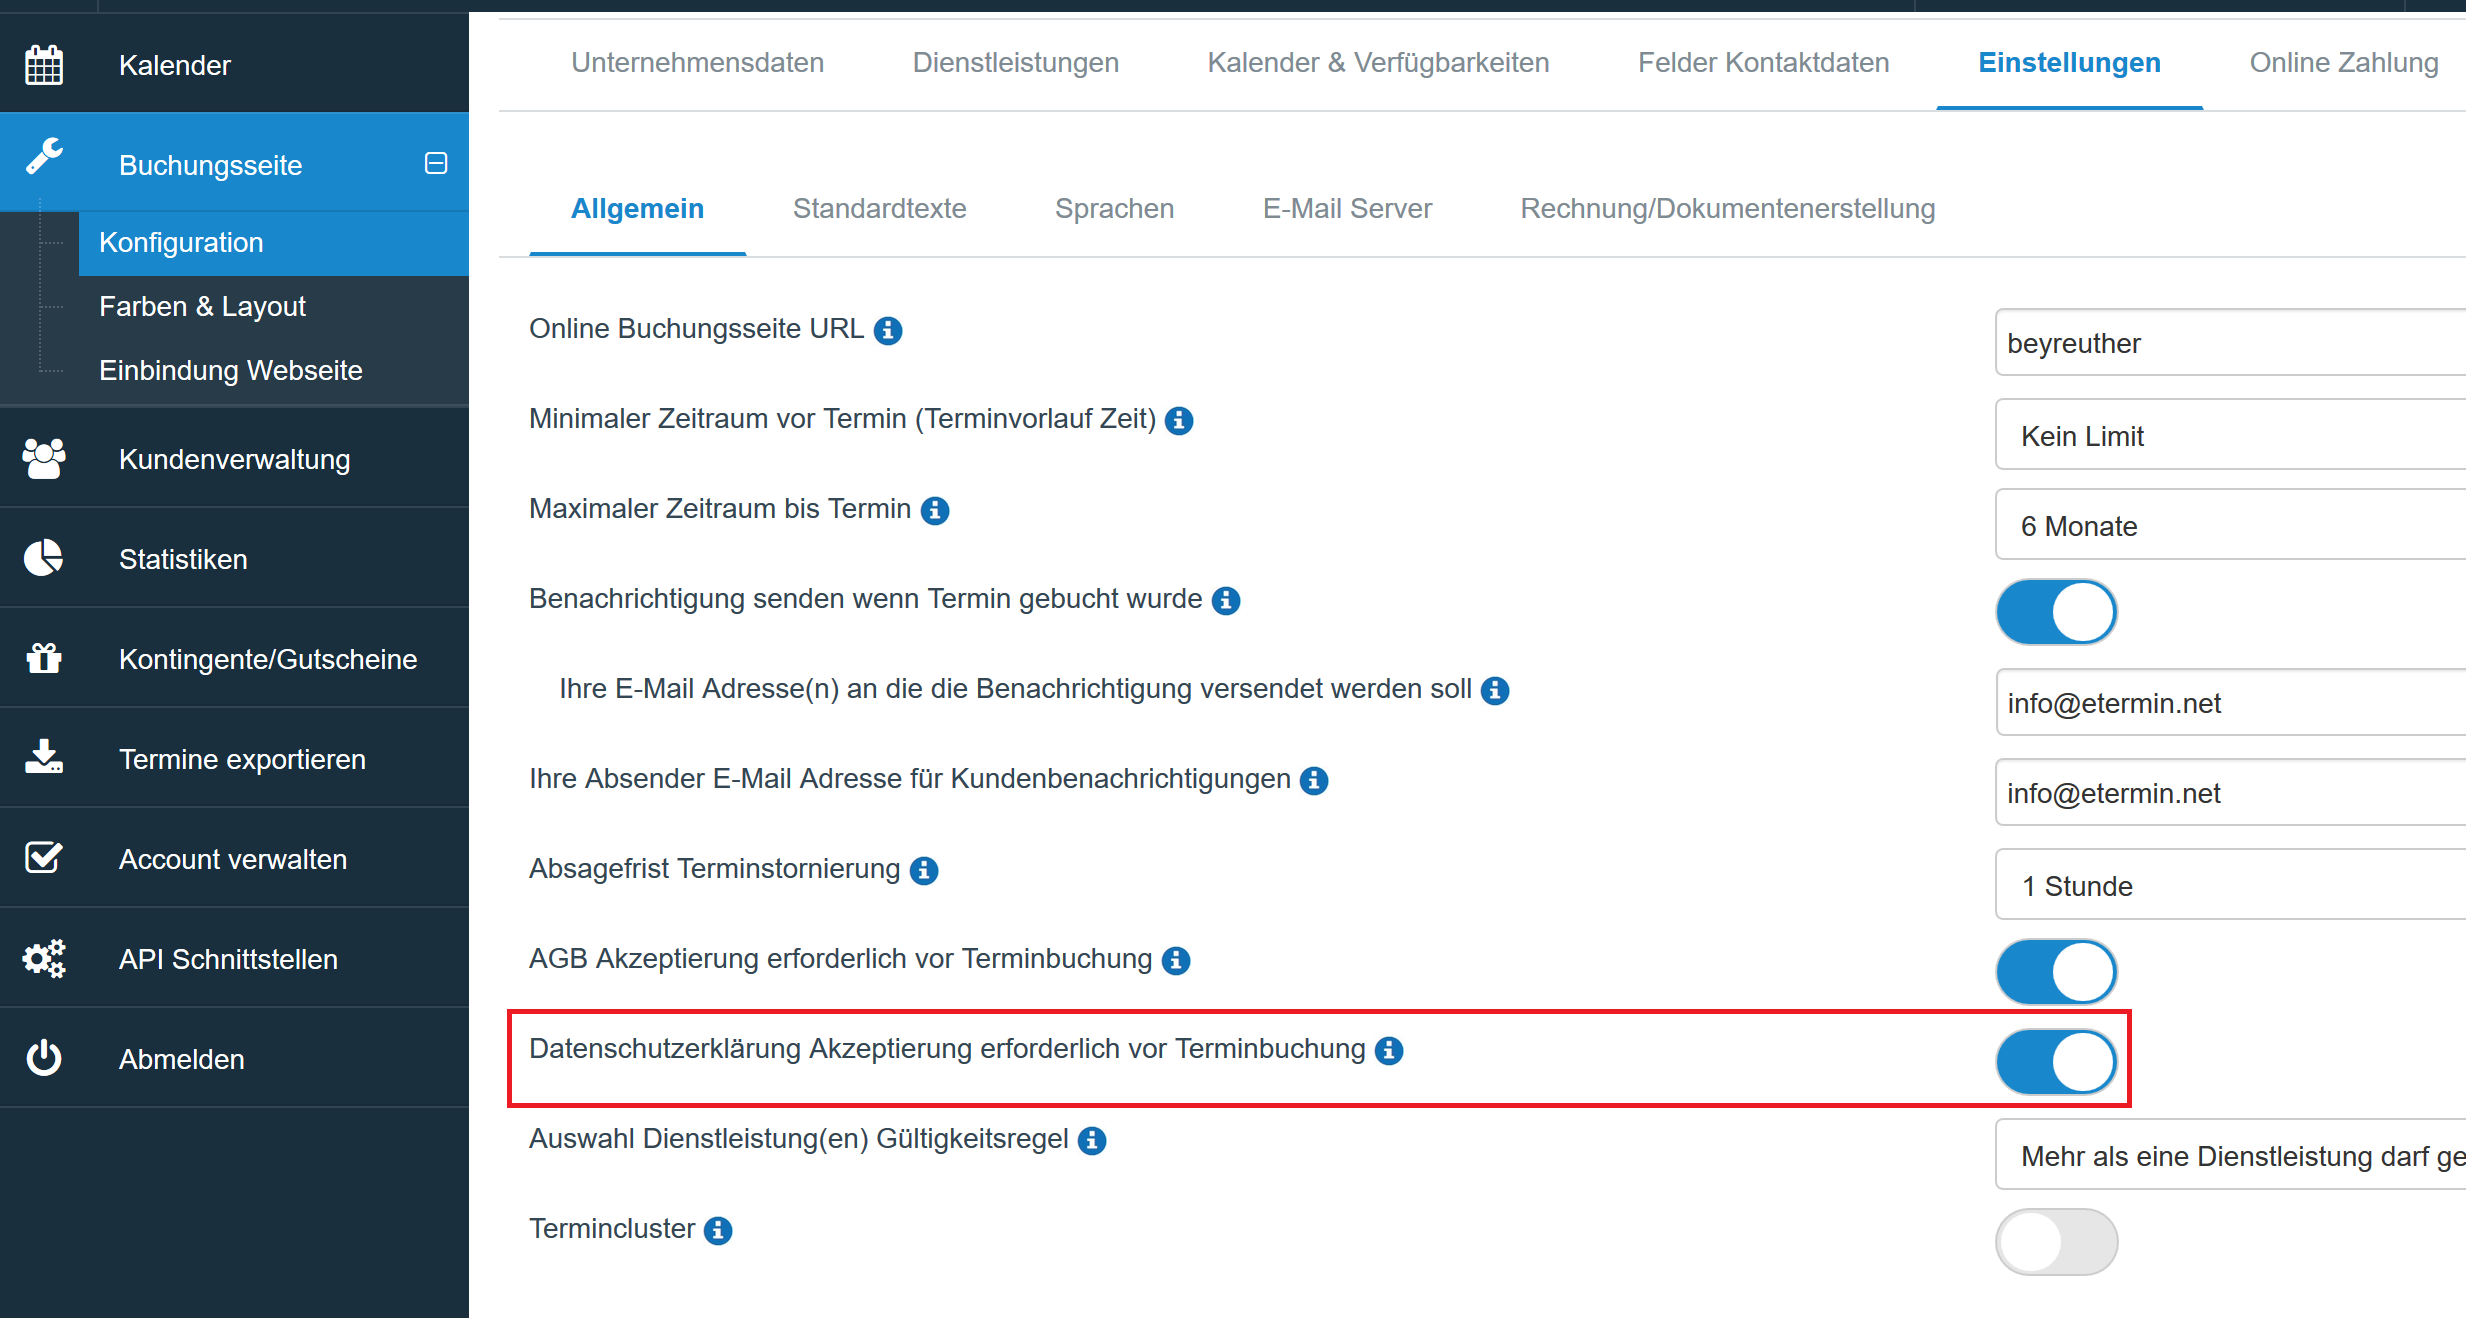
Task: Toggle AGB Akzeptierung erforderlich switch
Action: pos(2056,972)
